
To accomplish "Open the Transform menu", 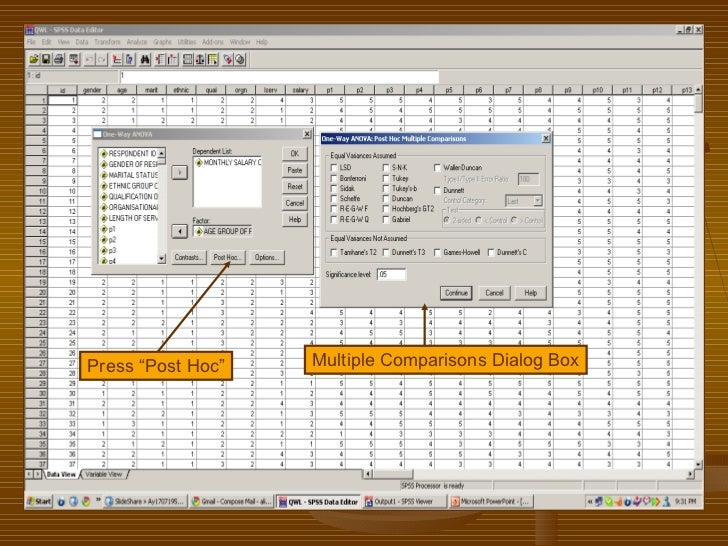I will (x=107, y=42).
